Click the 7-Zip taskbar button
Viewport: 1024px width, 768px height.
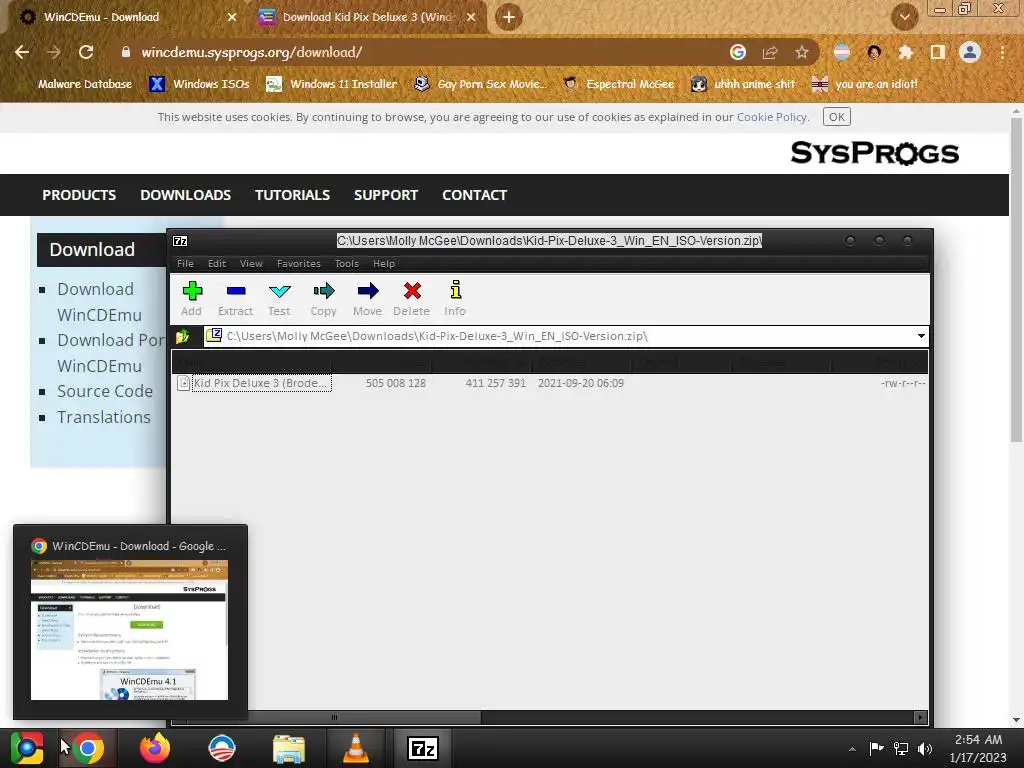tap(423, 748)
